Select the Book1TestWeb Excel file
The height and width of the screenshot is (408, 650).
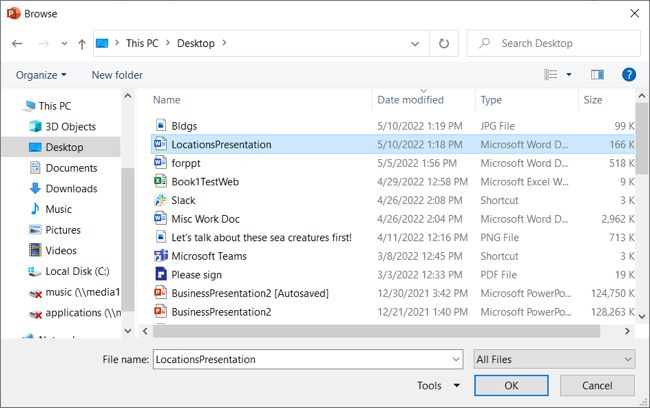click(x=204, y=182)
